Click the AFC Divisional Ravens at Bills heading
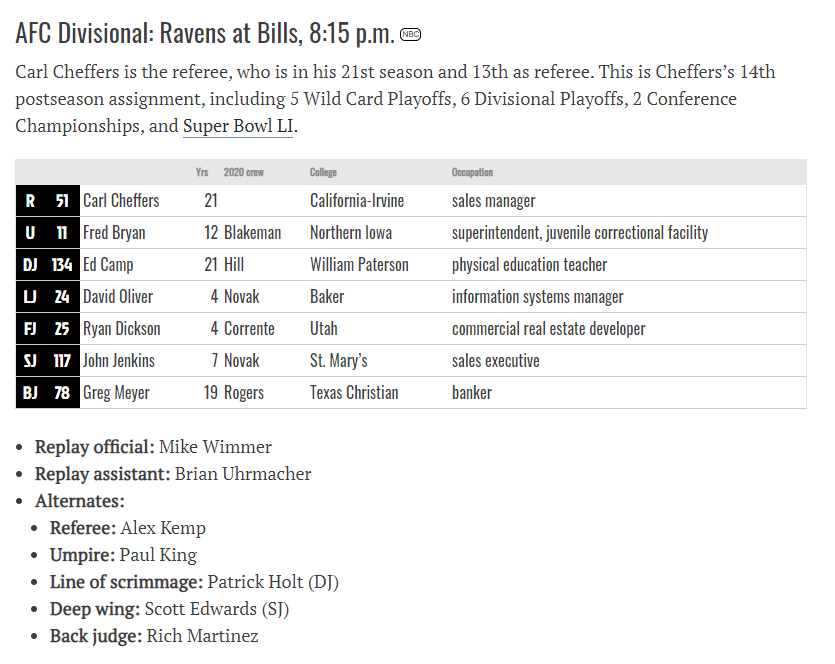 tap(205, 33)
